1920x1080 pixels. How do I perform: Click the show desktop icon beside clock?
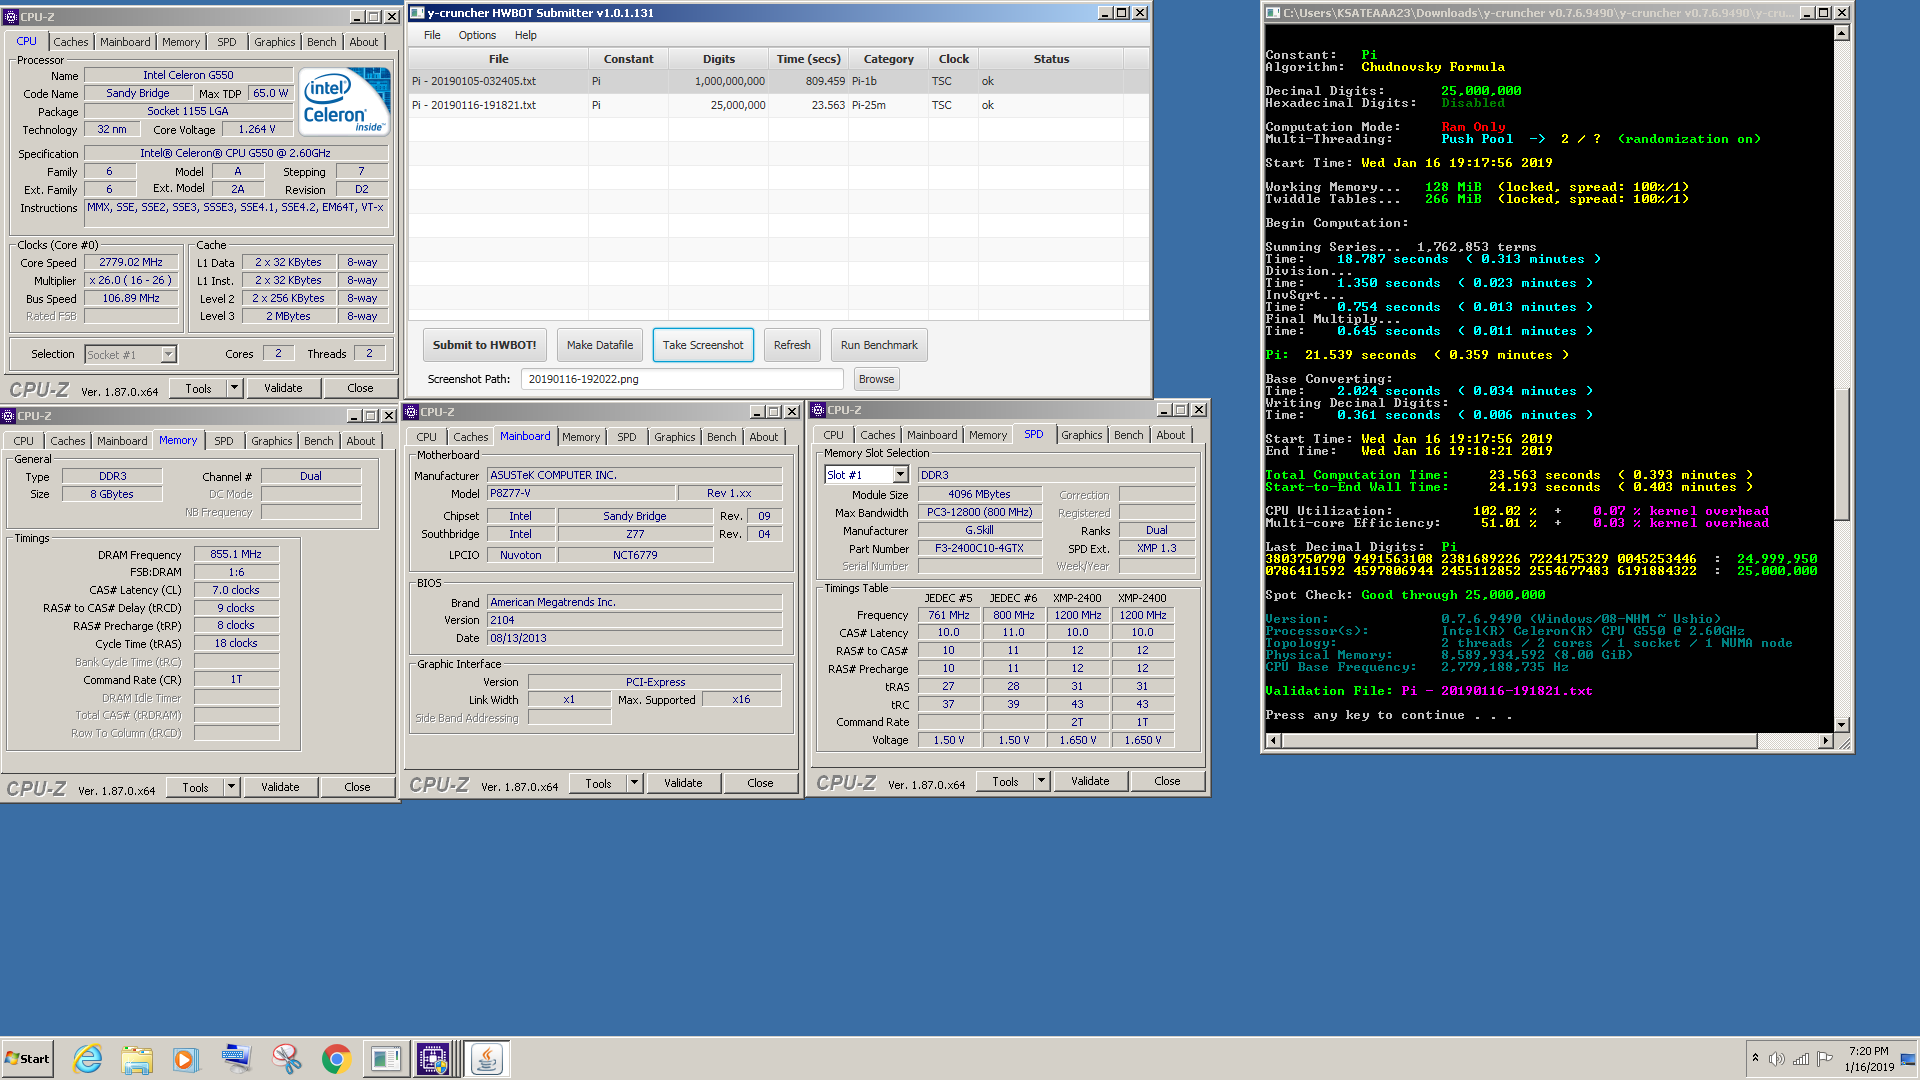1908,1059
